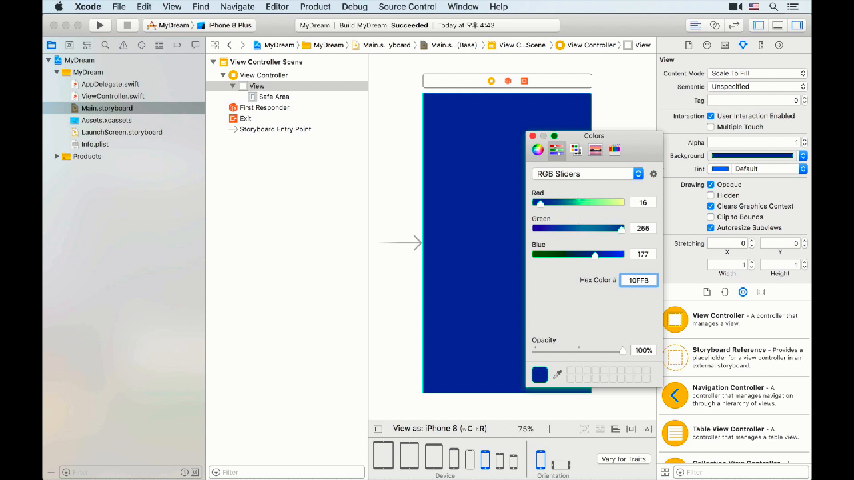Enable the Multiple Touch checkbox
This screenshot has height=480, width=854.
point(710,127)
